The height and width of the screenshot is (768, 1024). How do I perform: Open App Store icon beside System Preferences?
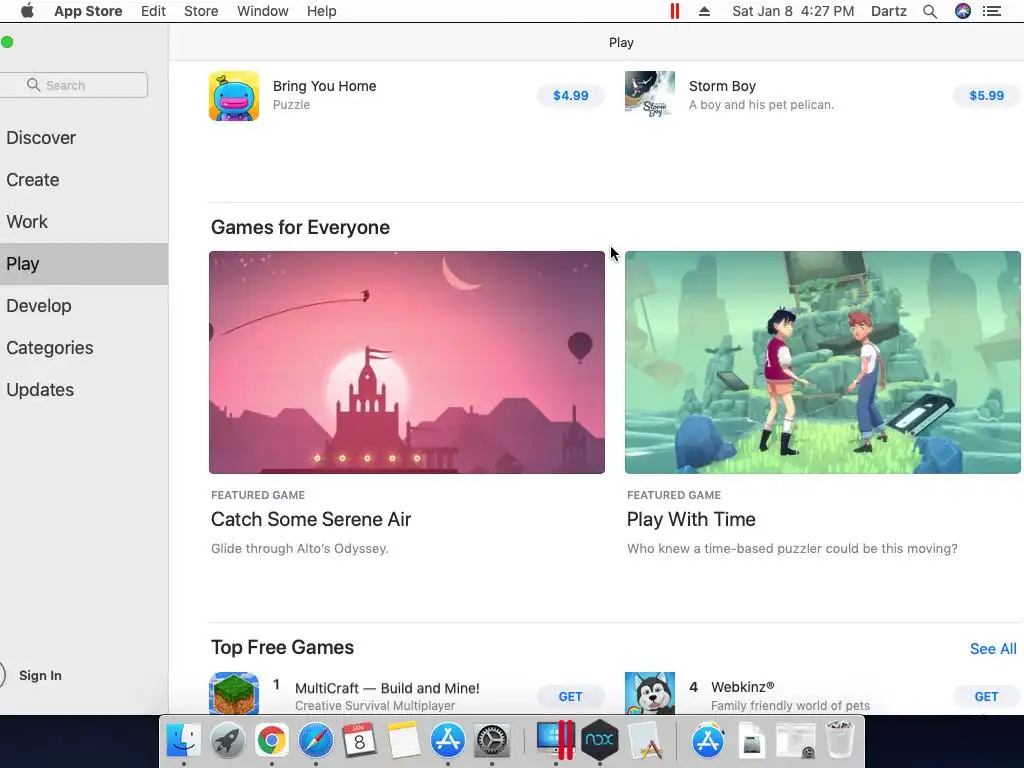pyautogui.click(x=447, y=741)
